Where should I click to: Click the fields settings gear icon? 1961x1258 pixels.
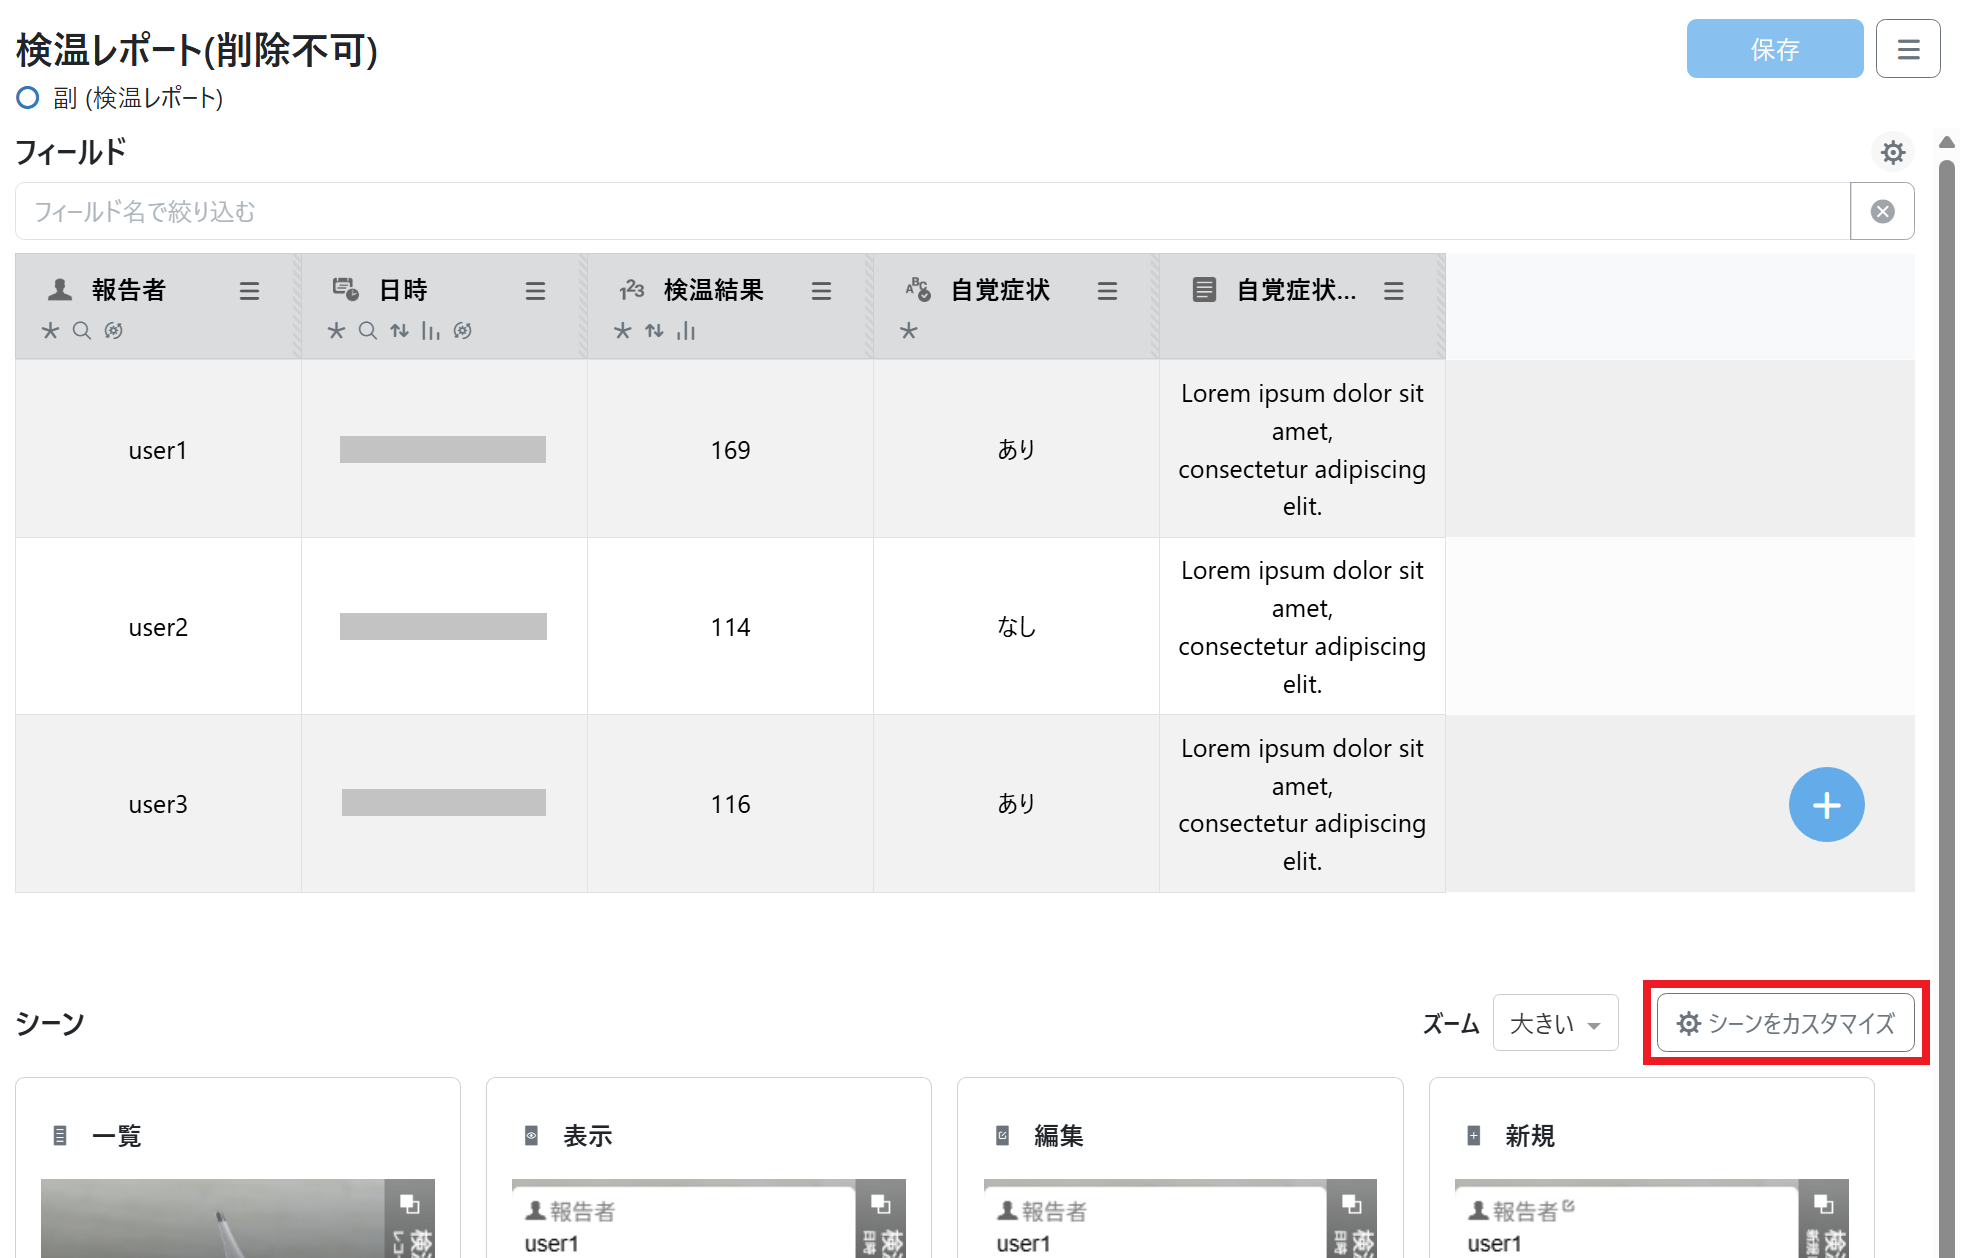1892,152
